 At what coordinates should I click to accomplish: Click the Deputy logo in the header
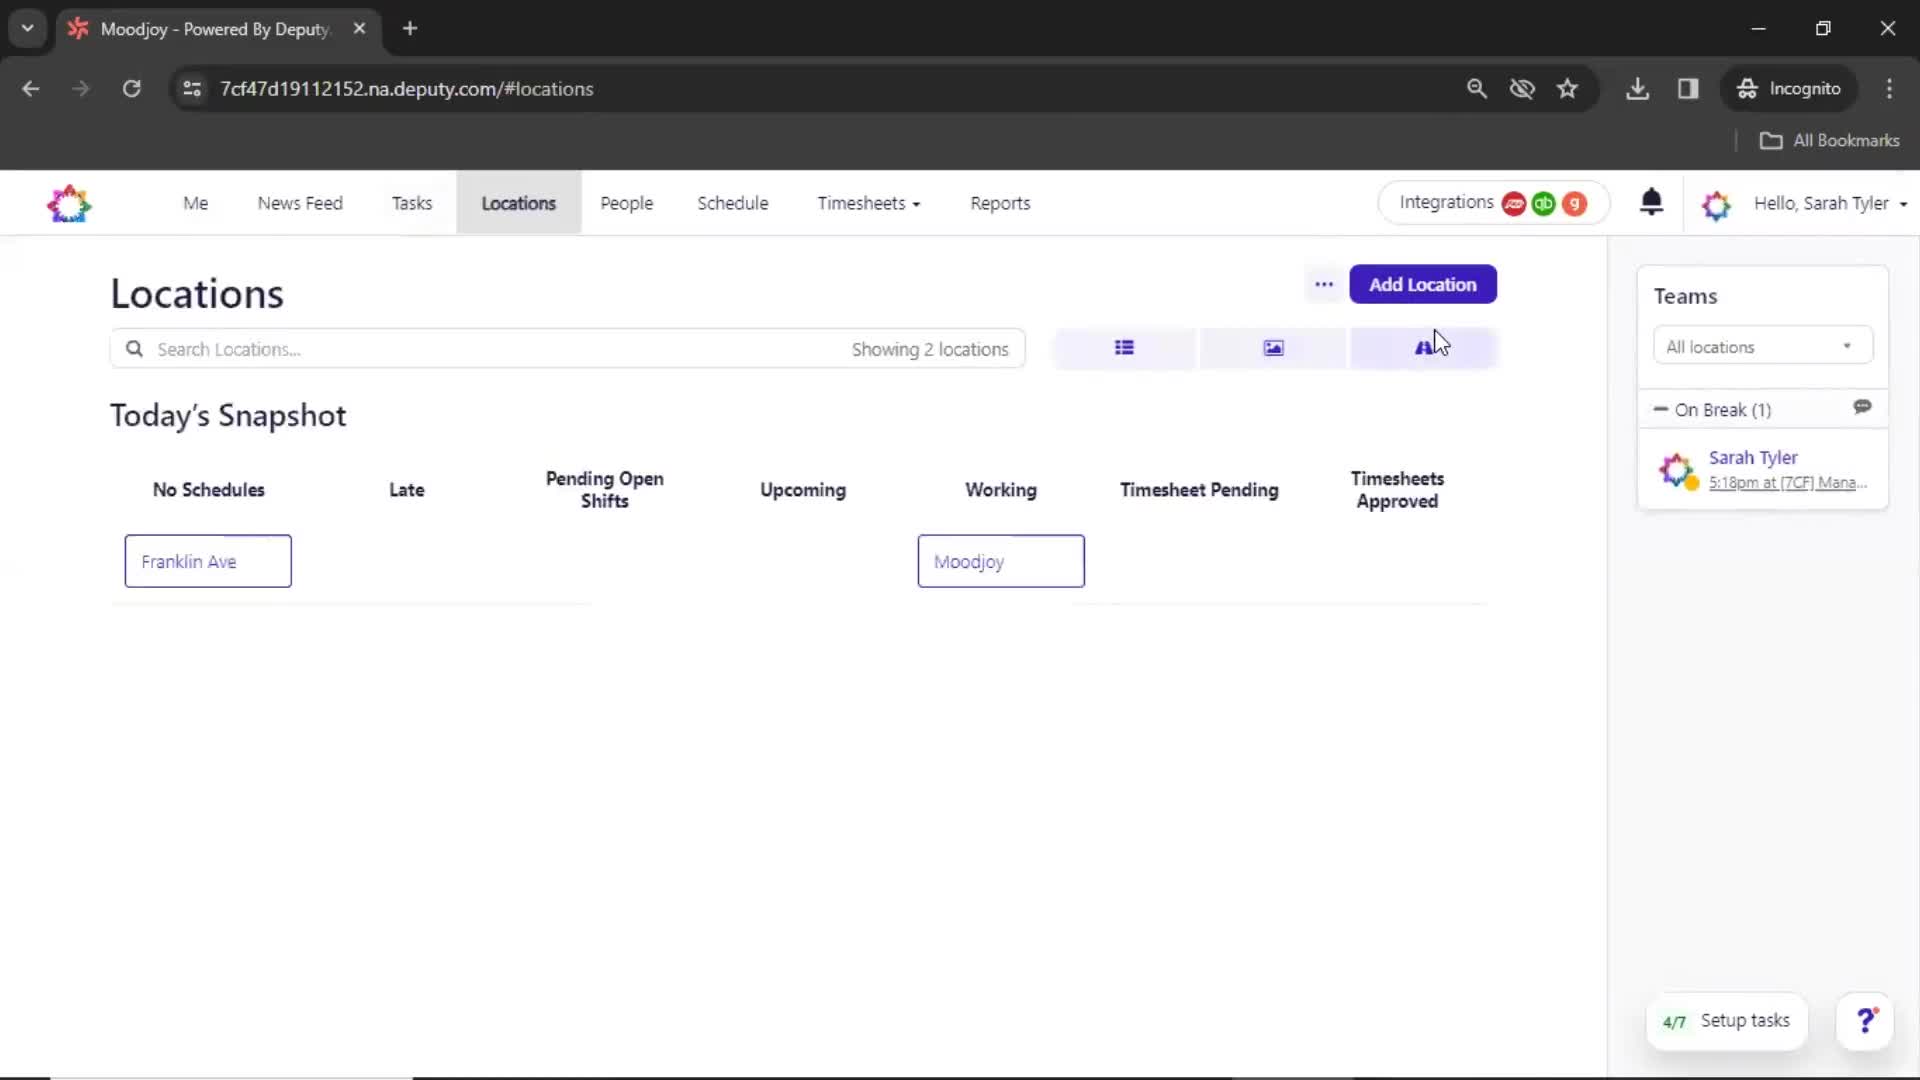[x=69, y=203]
